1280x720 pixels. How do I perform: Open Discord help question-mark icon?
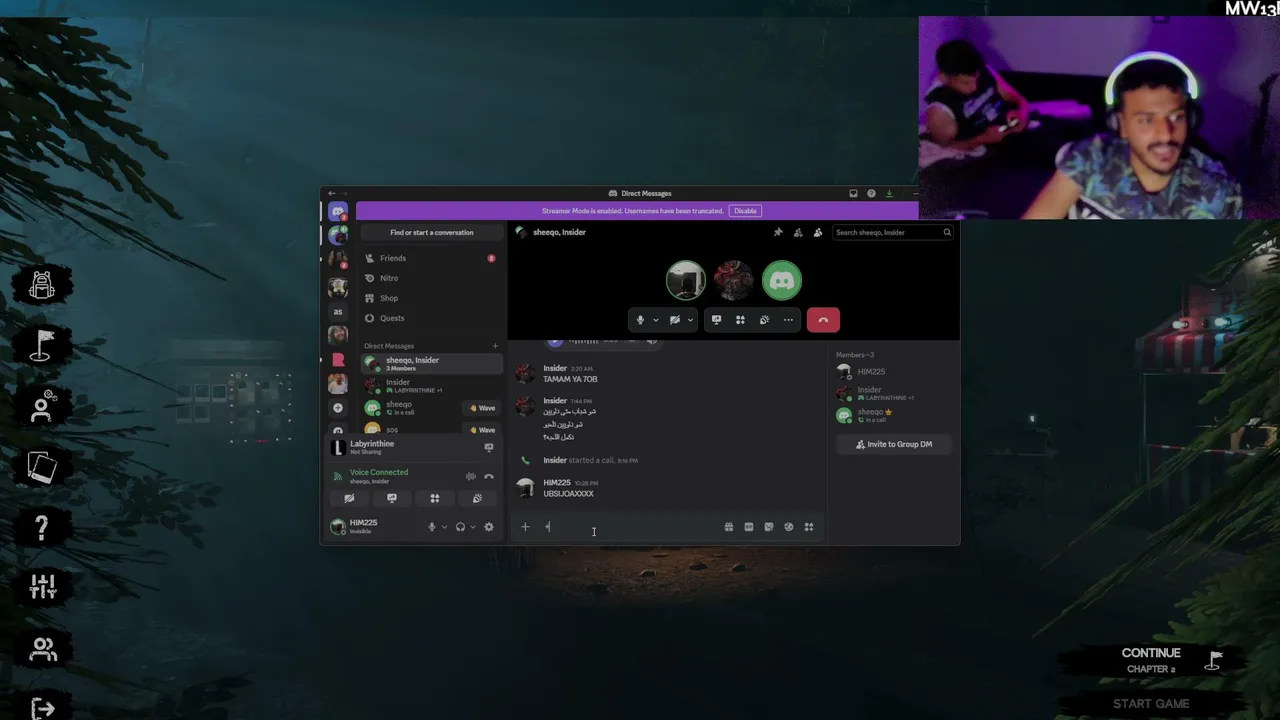point(871,193)
